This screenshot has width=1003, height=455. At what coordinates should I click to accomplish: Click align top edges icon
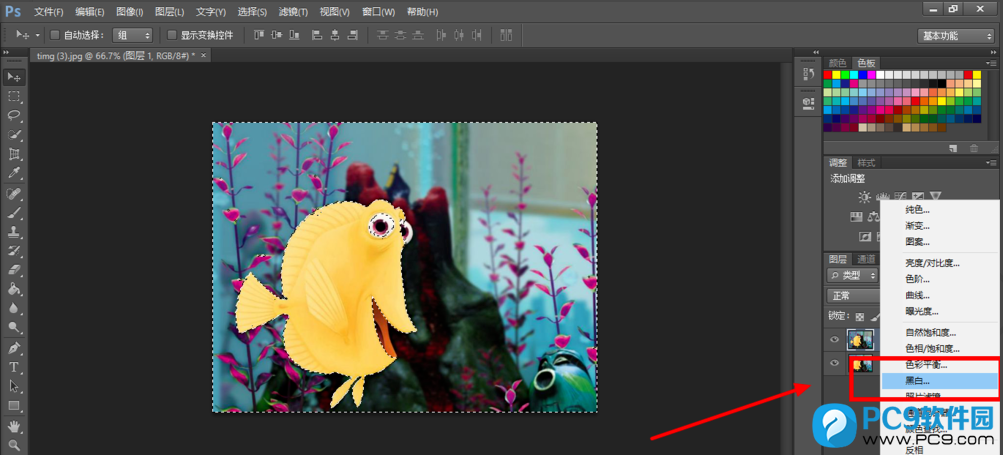[259, 35]
